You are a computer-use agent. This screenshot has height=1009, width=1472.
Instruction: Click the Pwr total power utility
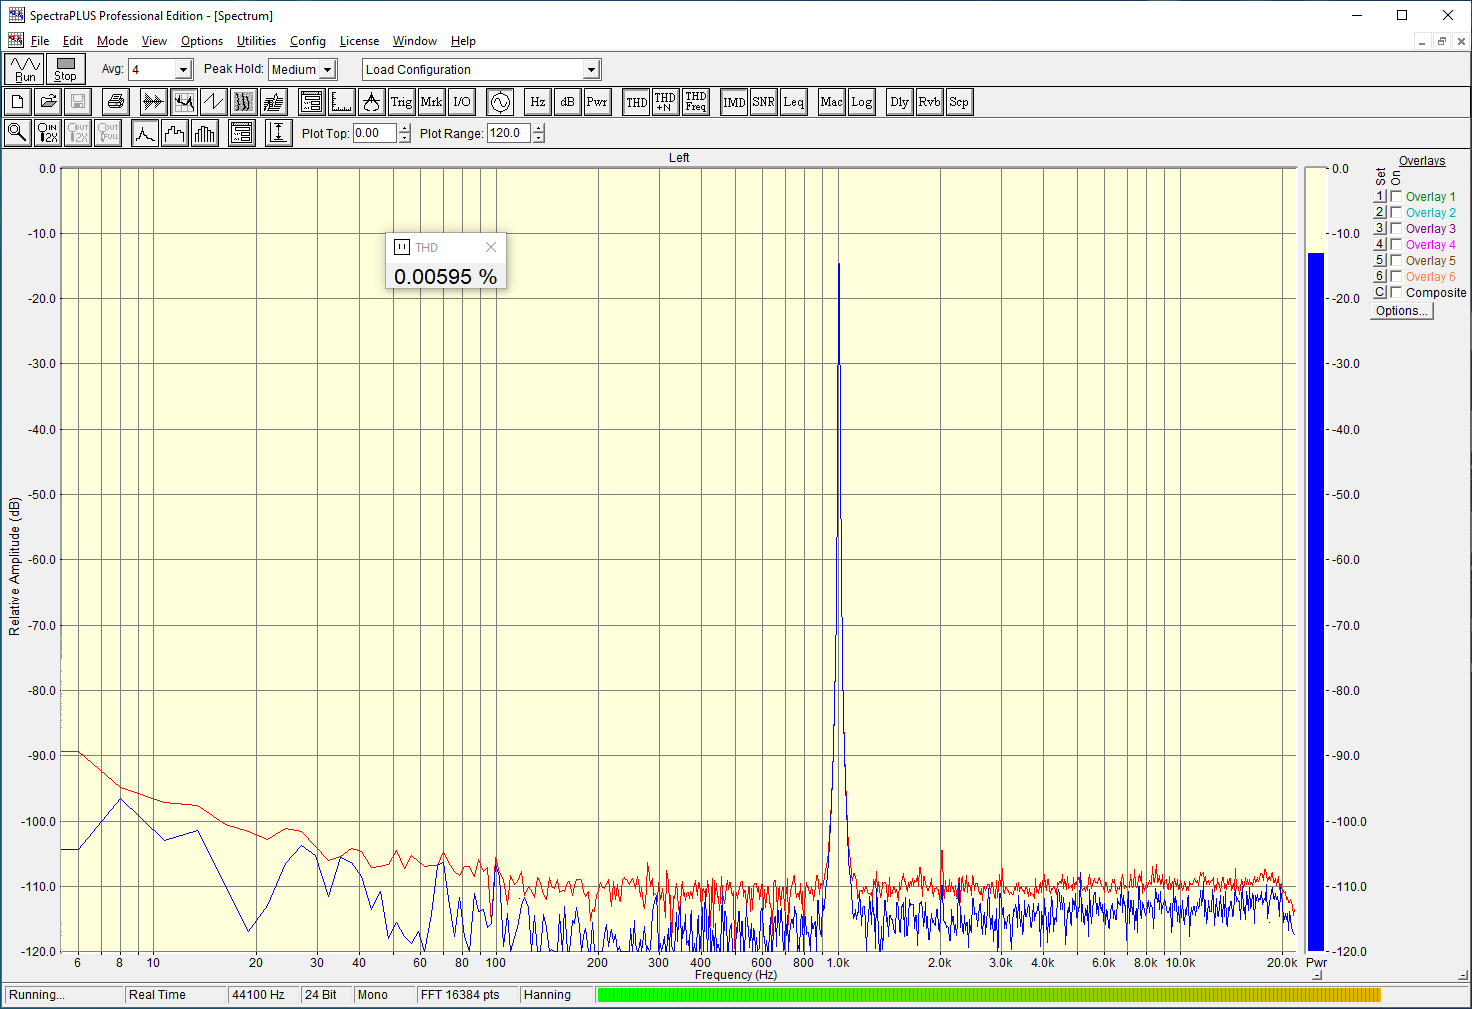pyautogui.click(x=597, y=102)
